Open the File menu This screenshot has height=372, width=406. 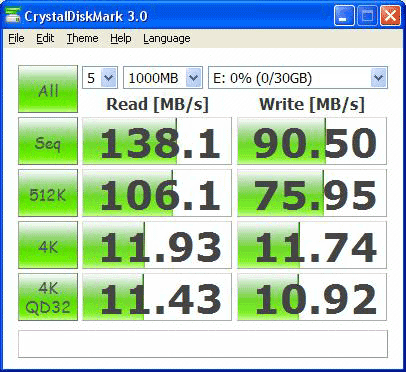click(16, 38)
